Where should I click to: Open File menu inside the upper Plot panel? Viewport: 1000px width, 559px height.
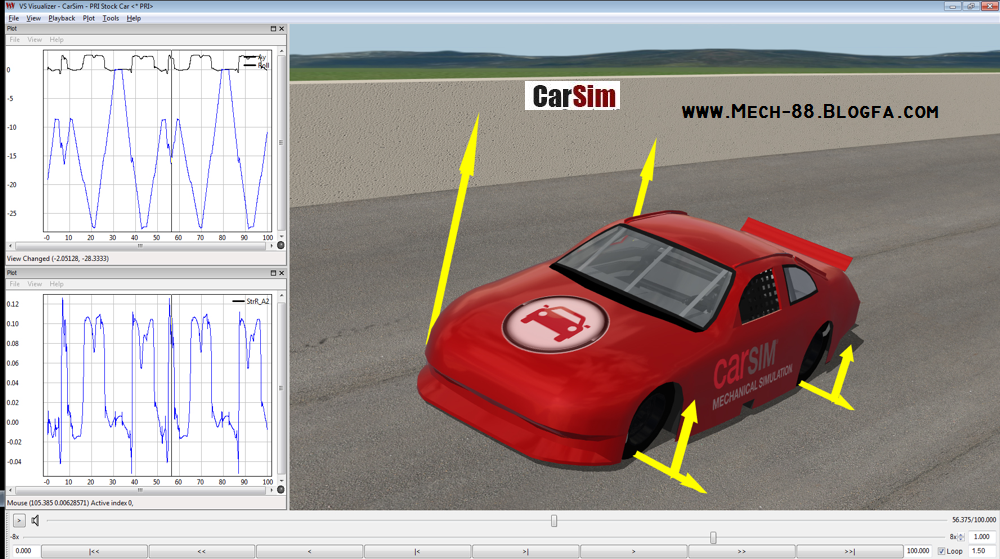(15, 40)
